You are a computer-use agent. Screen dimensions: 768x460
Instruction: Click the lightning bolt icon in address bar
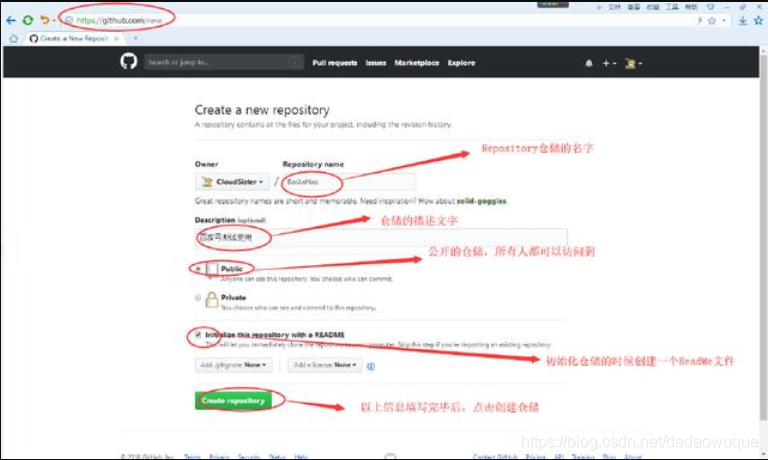[699, 20]
